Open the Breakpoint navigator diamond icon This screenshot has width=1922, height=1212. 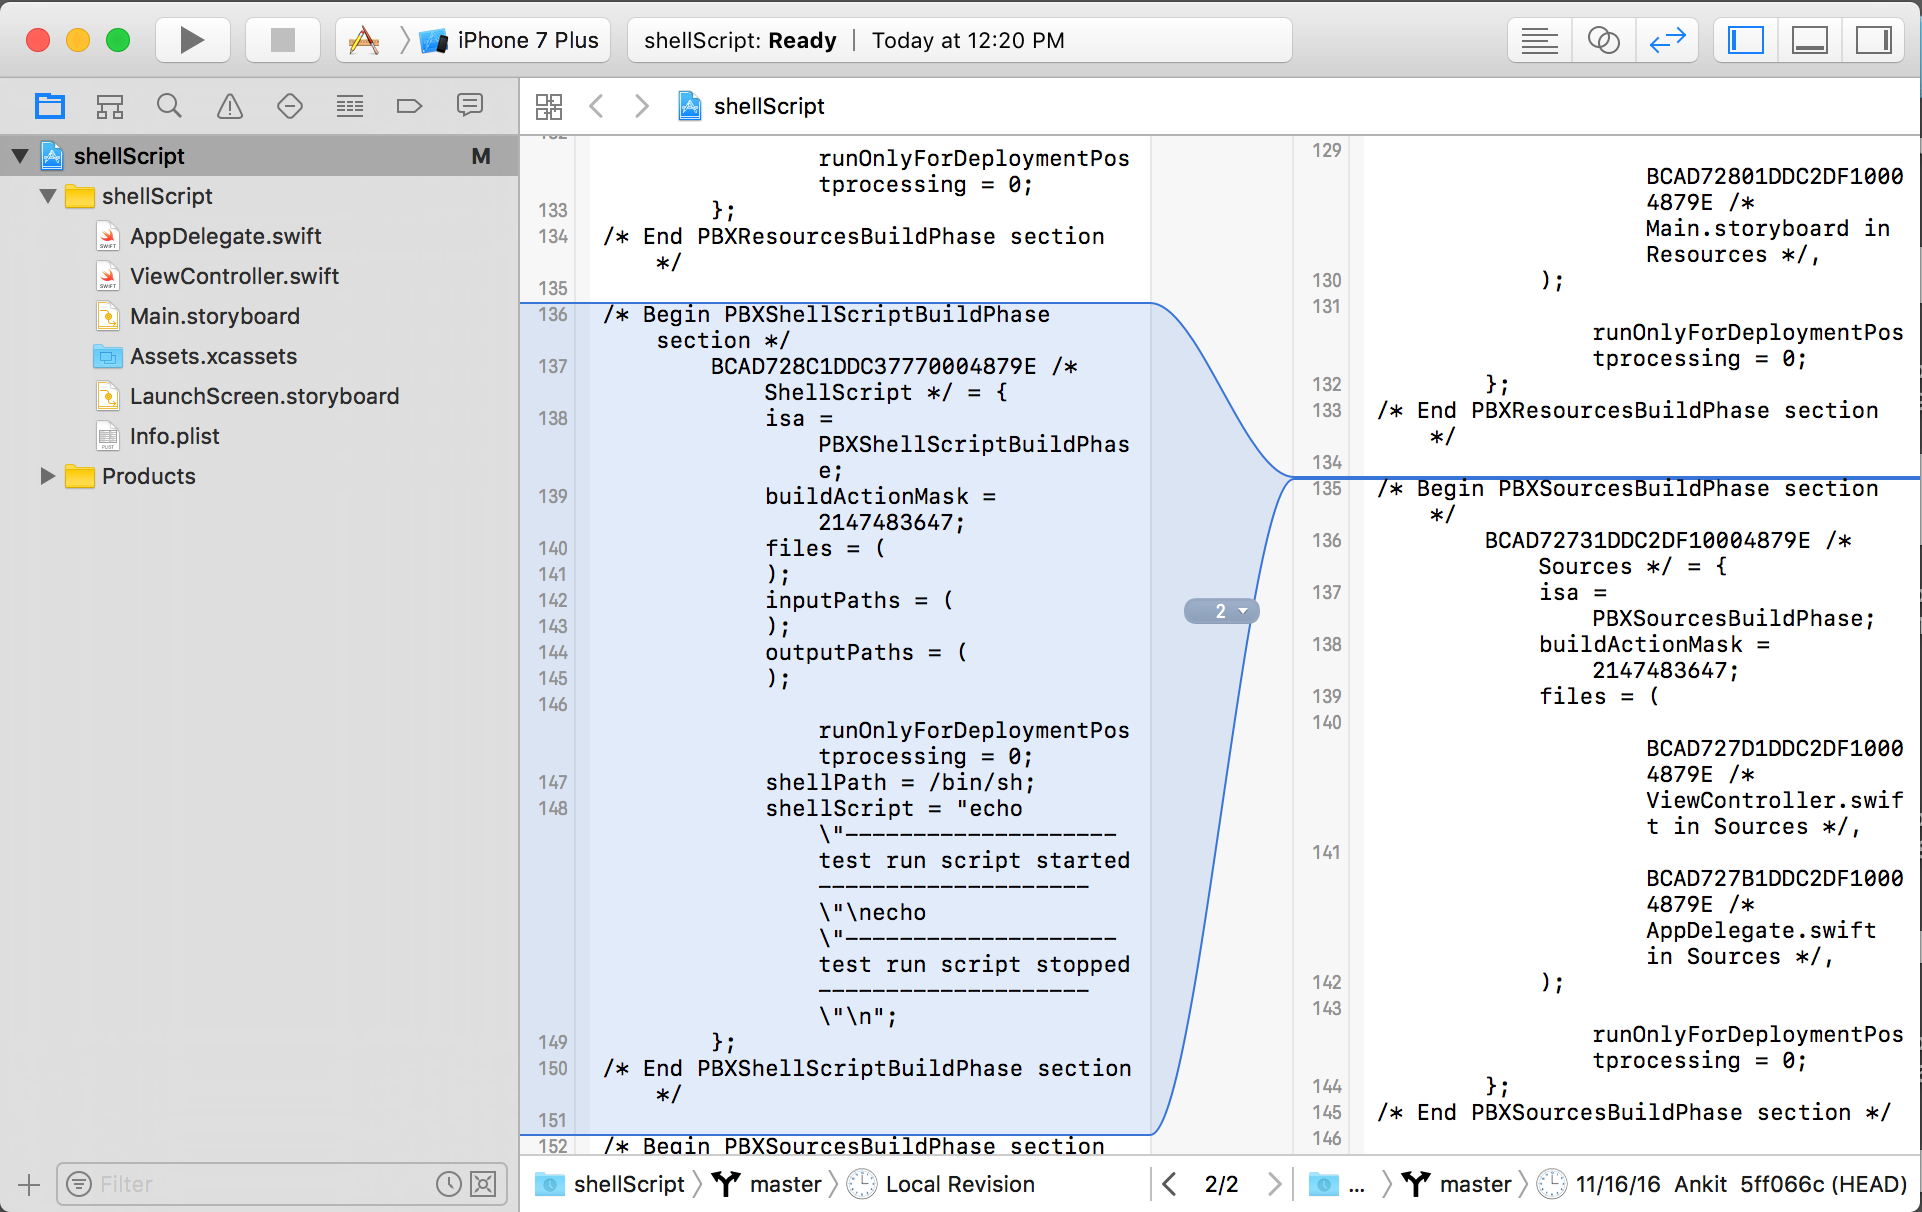290,105
